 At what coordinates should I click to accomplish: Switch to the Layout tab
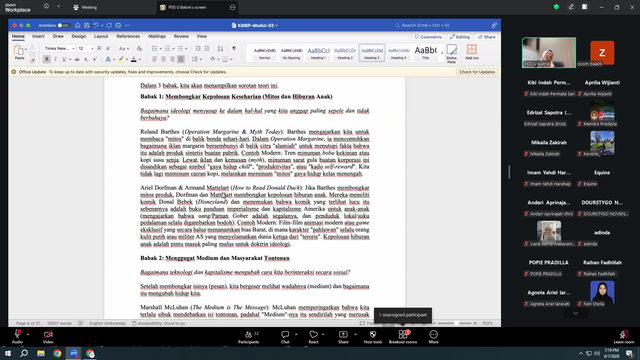click(101, 36)
